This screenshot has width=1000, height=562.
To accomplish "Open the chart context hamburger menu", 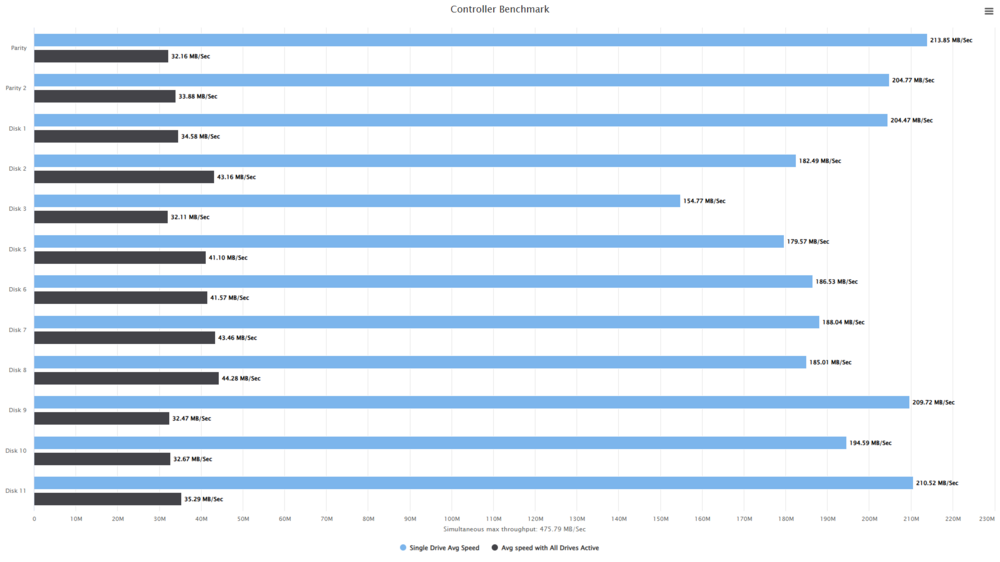I will 989,11.
